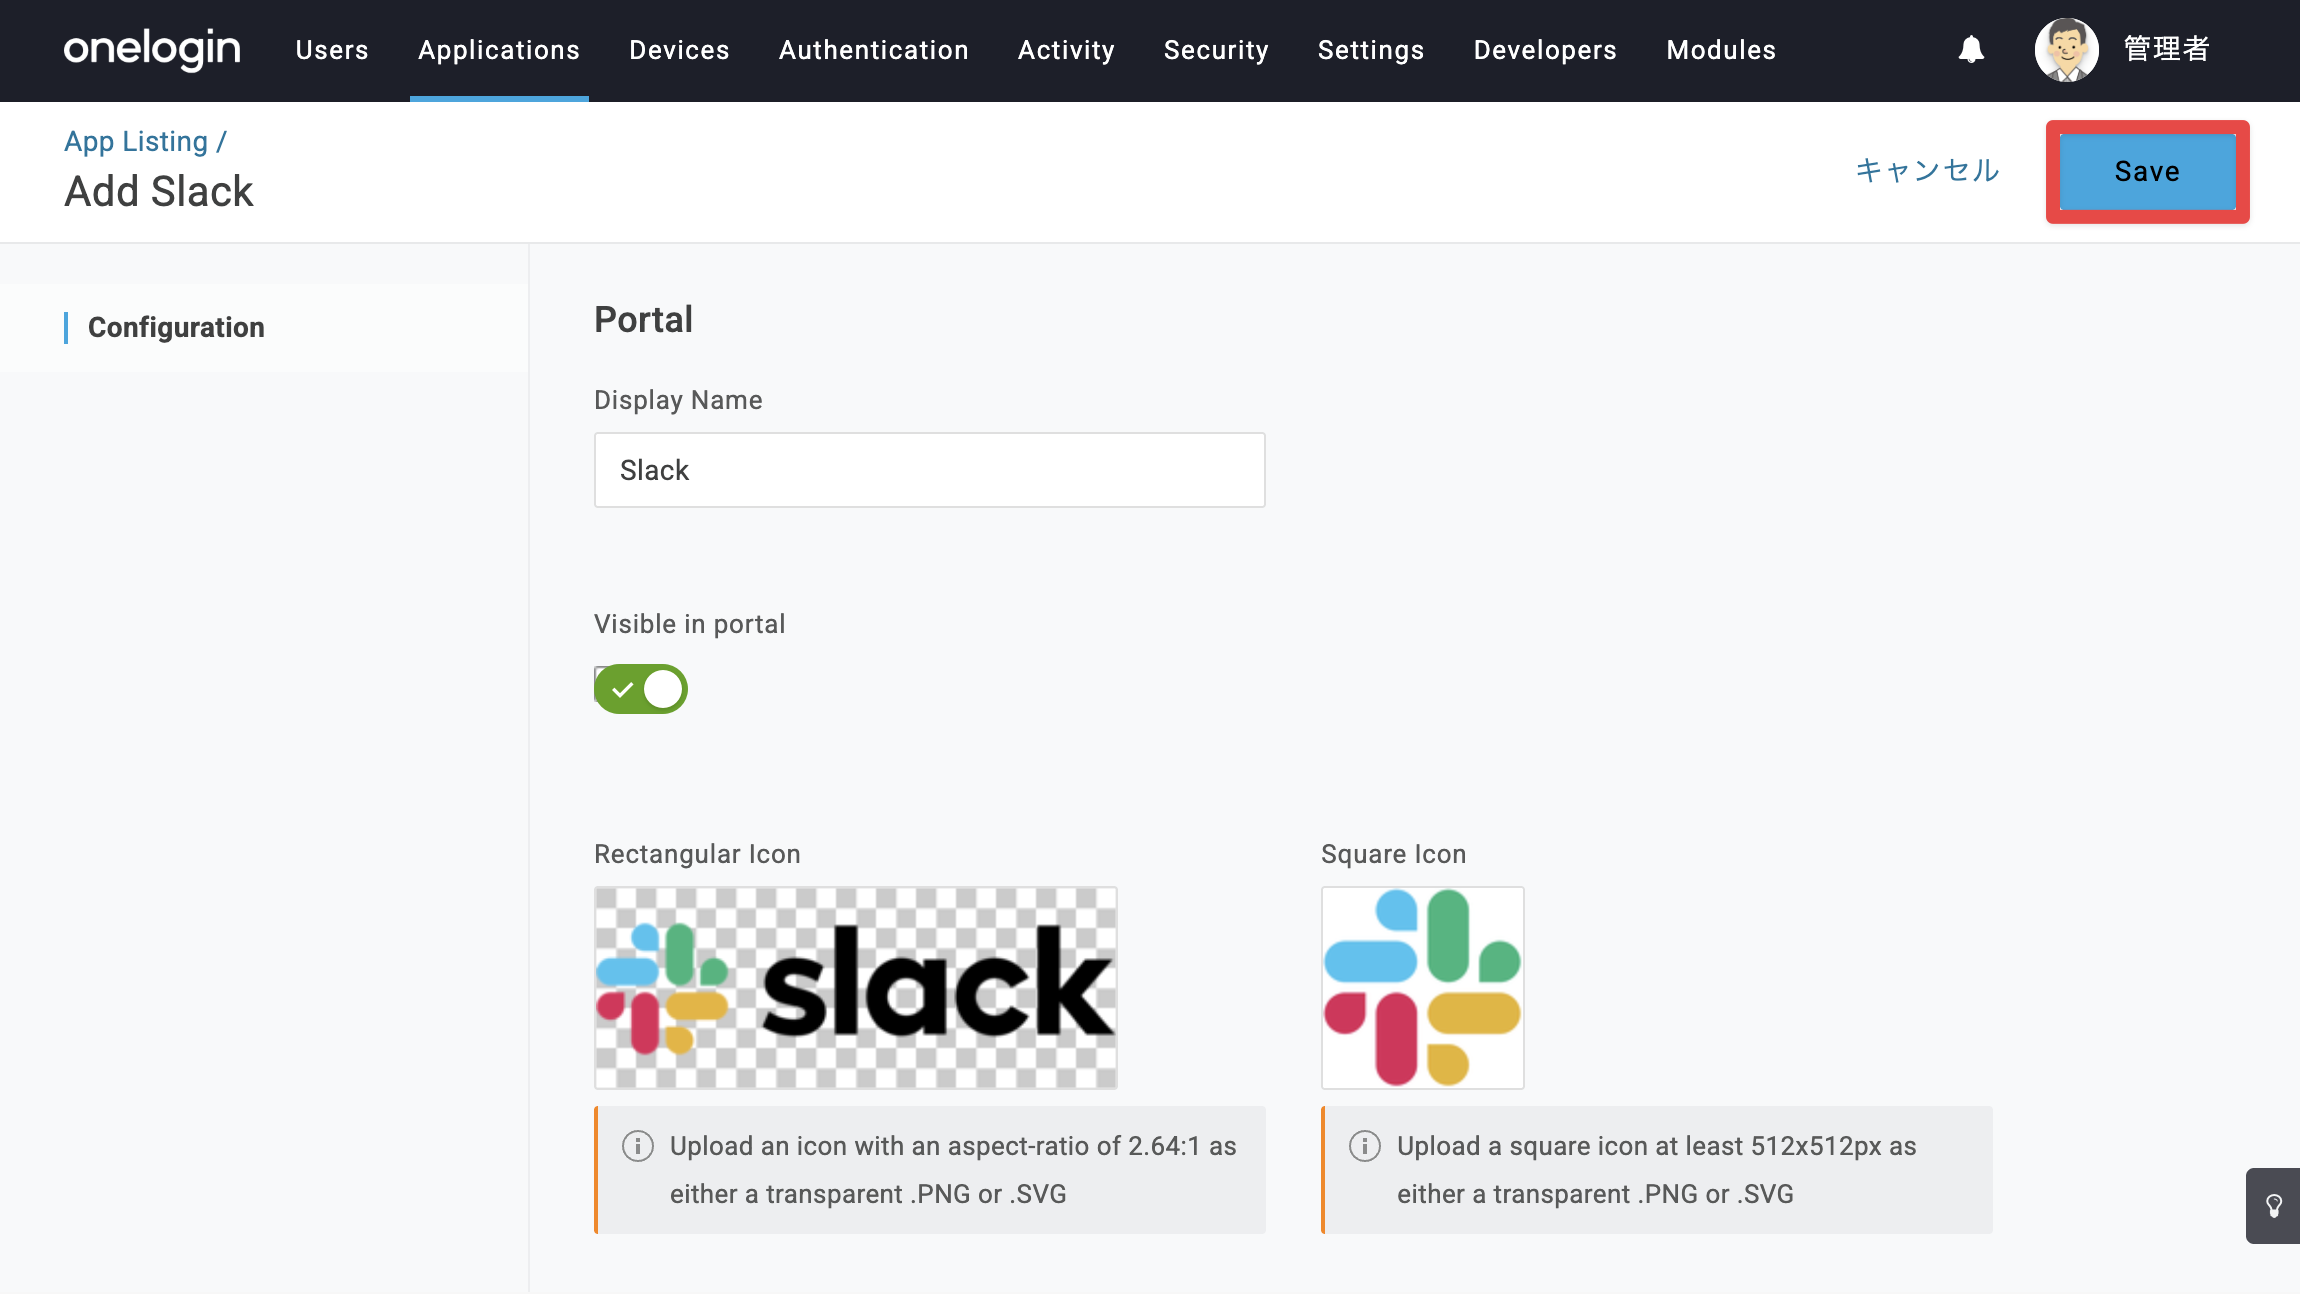Focus the Display Name input field

coord(930,470)
